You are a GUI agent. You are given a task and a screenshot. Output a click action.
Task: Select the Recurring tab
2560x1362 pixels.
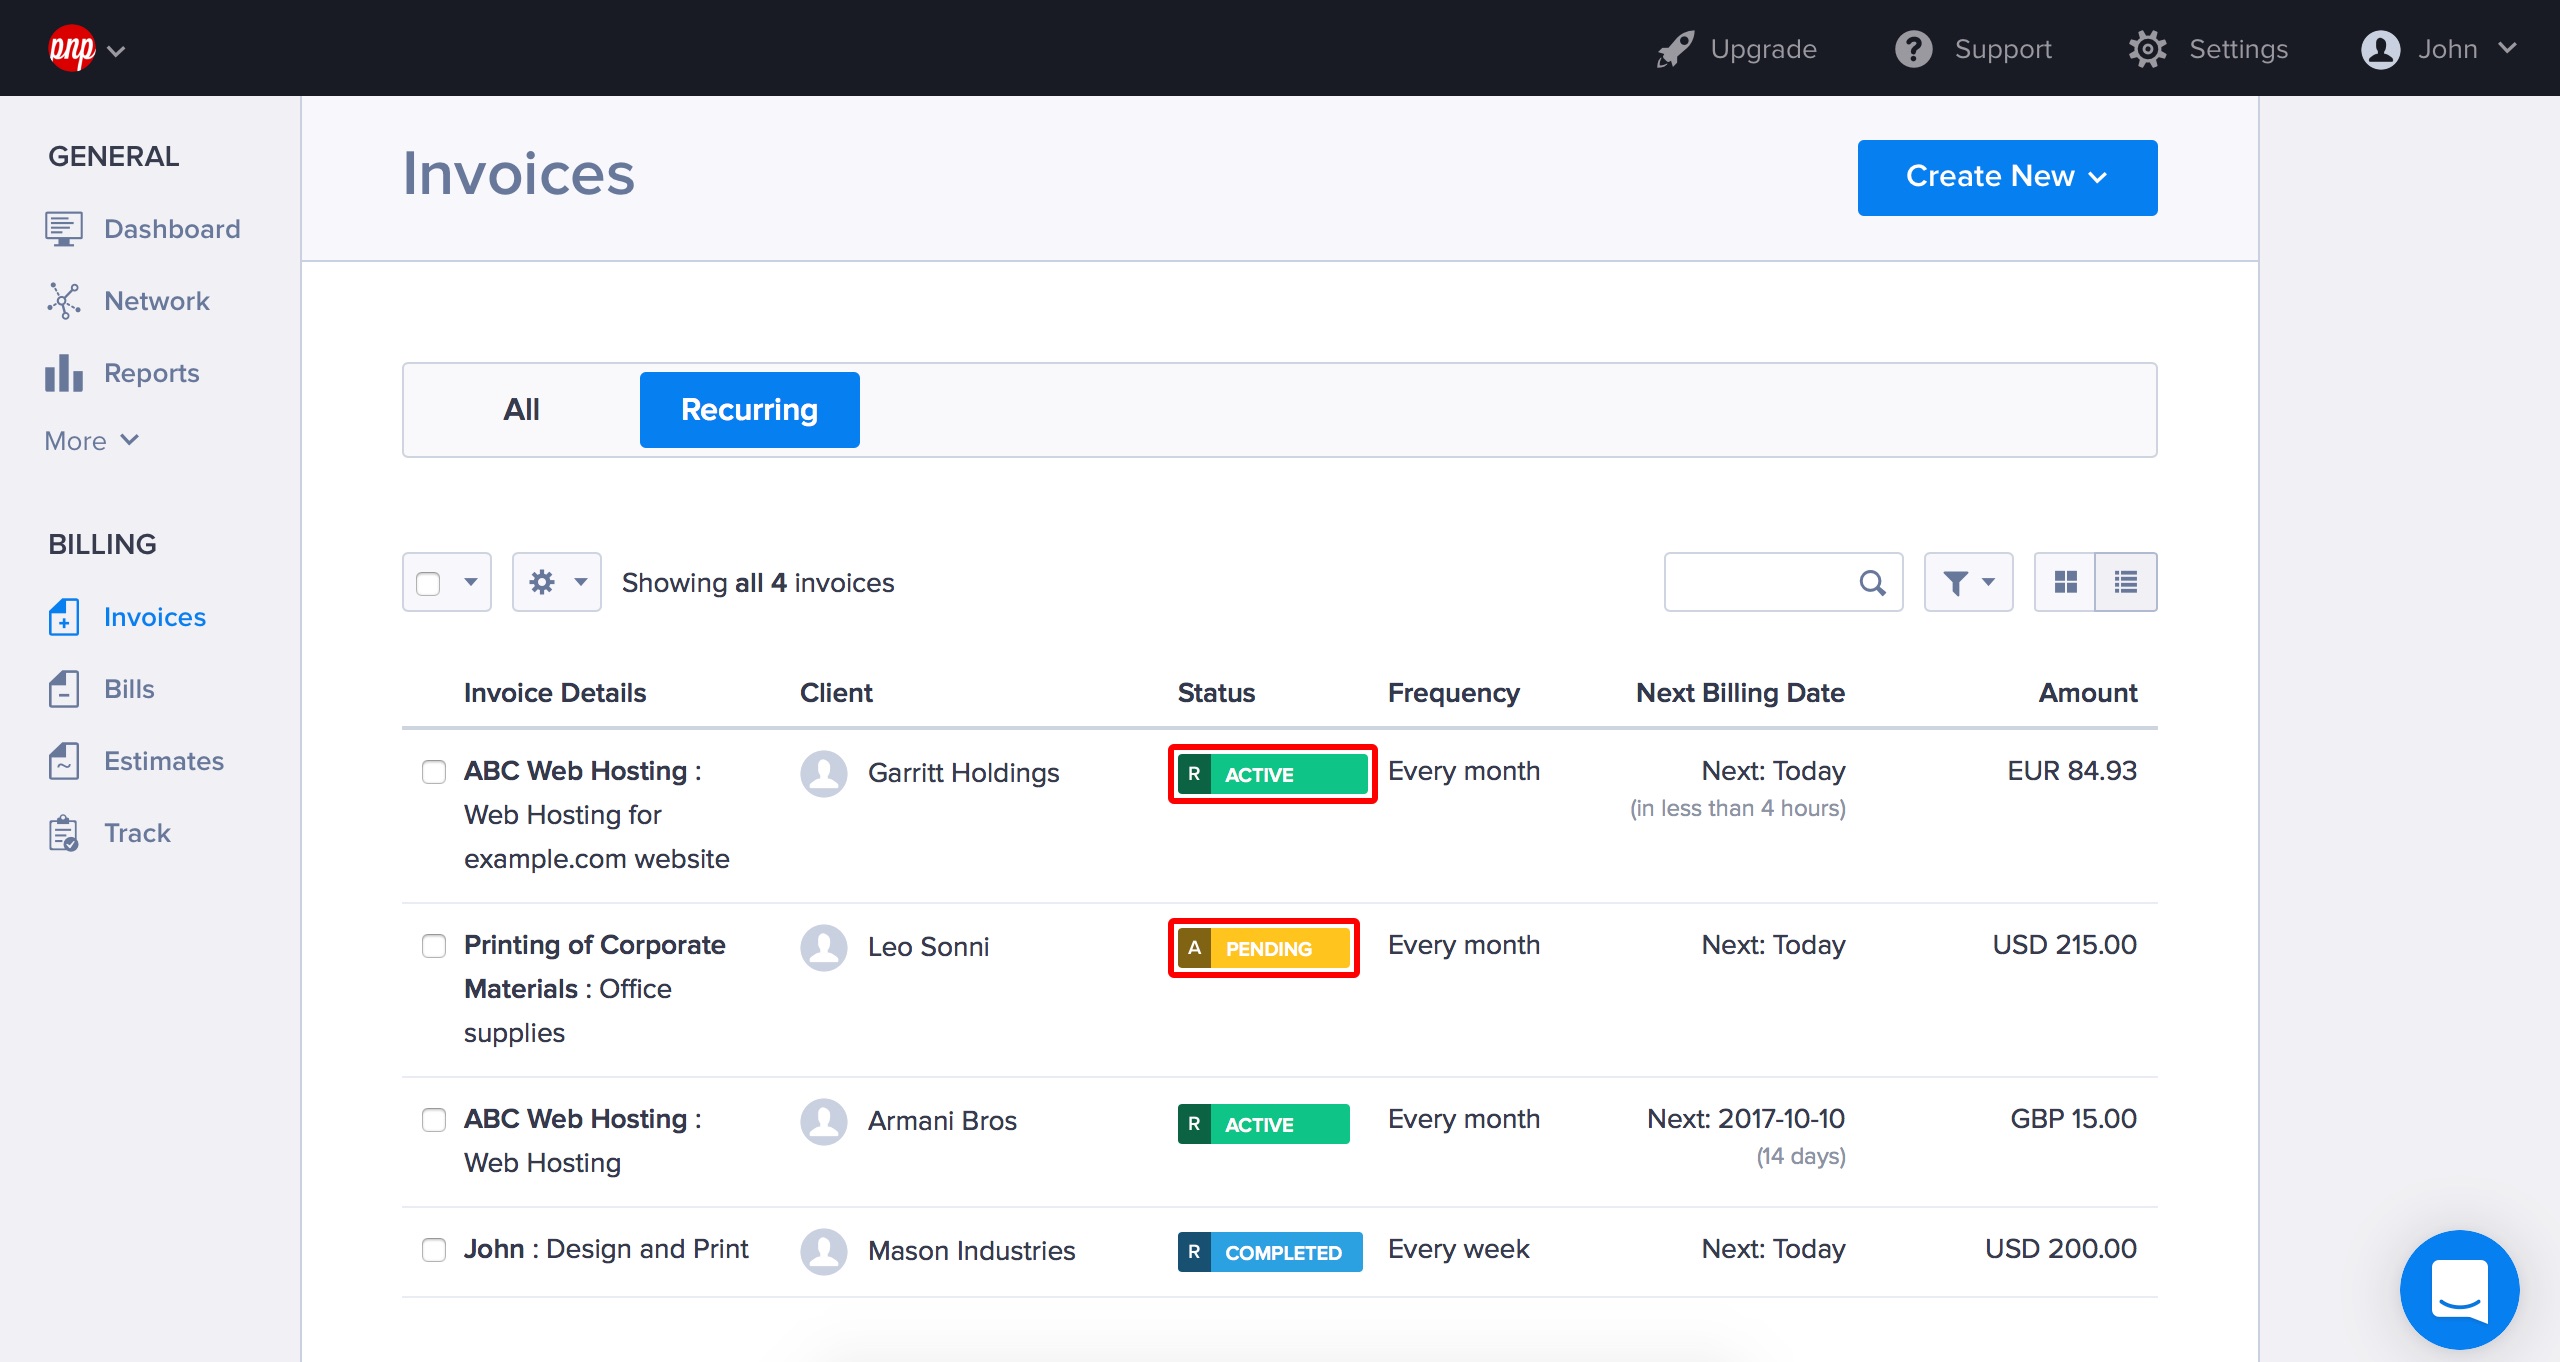(x=749, y=410)
